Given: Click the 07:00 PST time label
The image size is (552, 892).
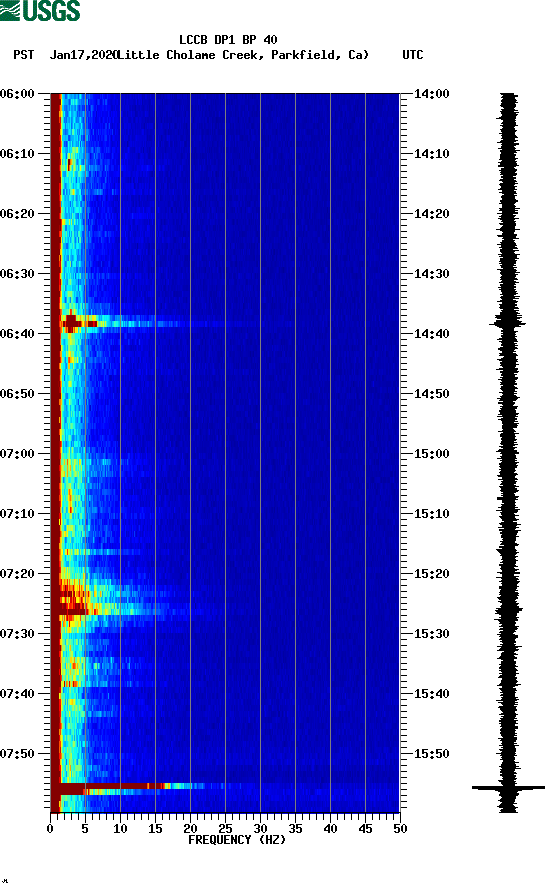Looking at the screenshot, I should 18,454.
